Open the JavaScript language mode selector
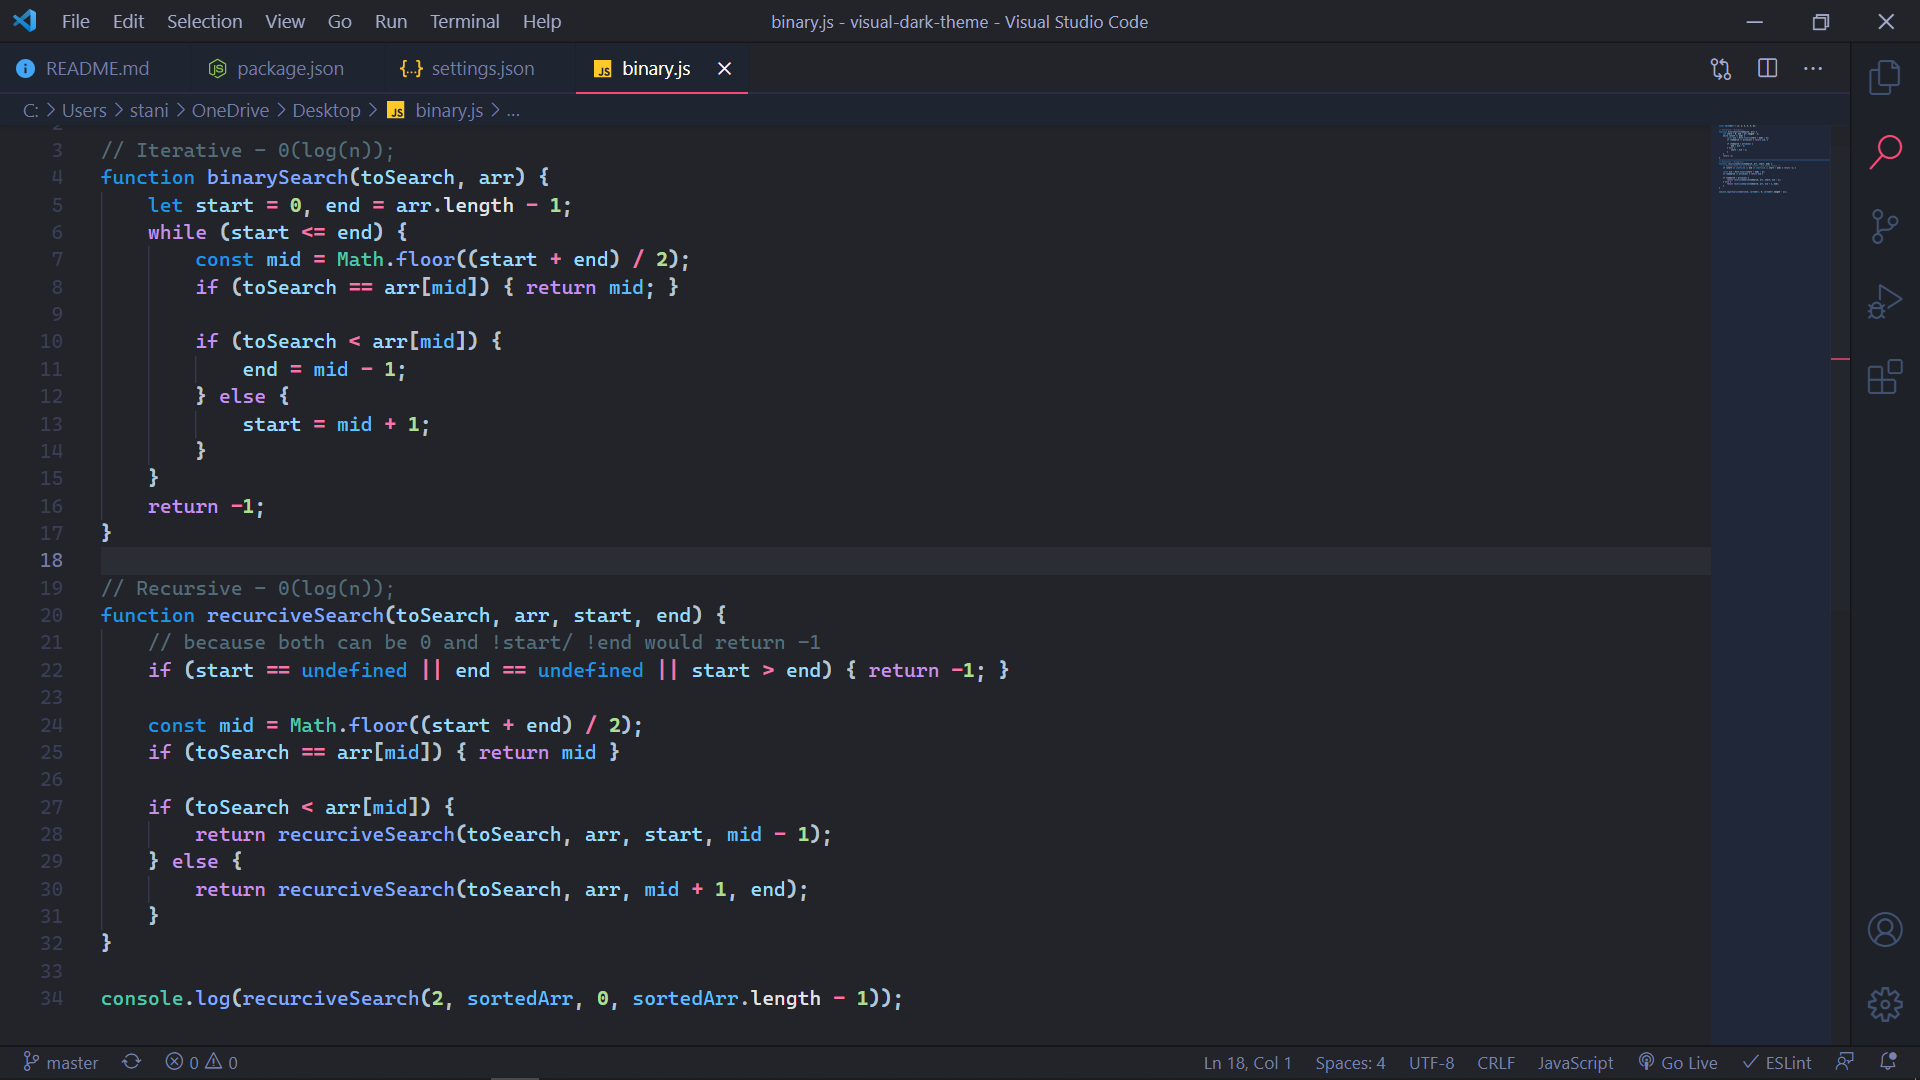 tap(1575, 1062)
